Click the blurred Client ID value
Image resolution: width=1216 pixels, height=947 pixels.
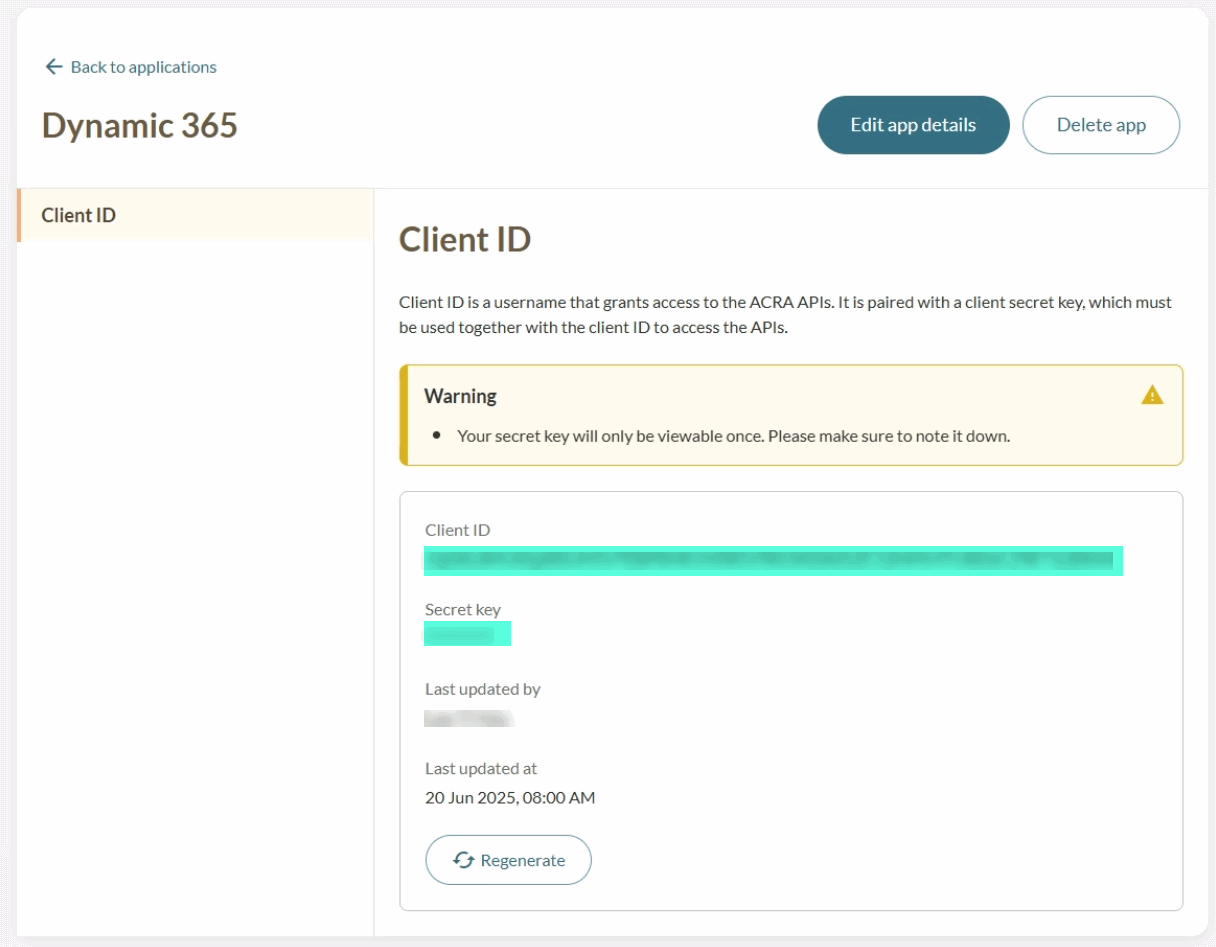tap(773, 560)
